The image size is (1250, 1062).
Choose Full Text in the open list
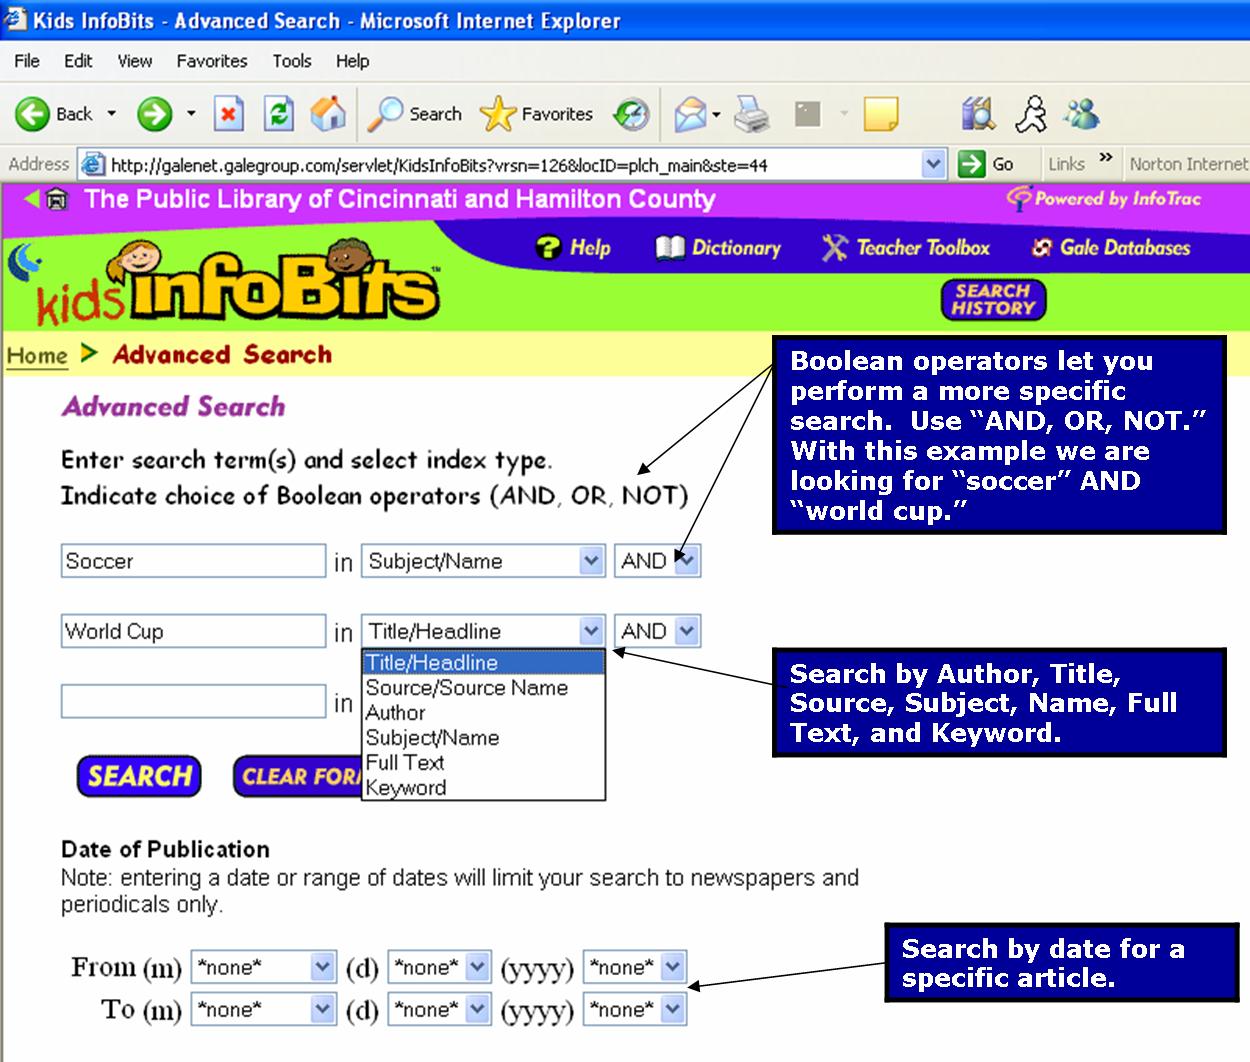483,763
